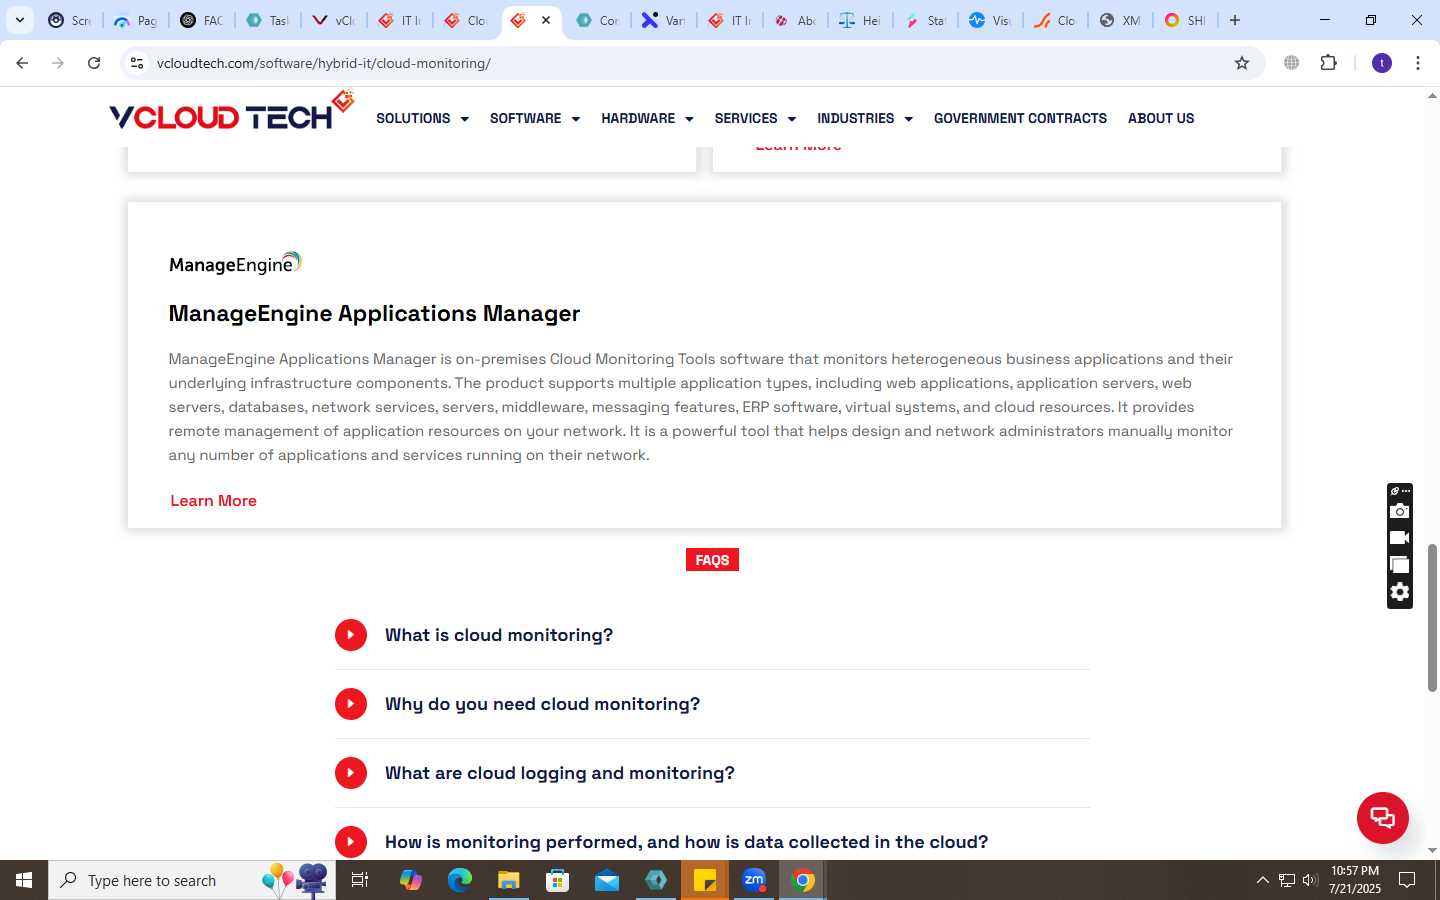
Task: Click the page vertical scrollbar thumb
Action: (1432, 618)
